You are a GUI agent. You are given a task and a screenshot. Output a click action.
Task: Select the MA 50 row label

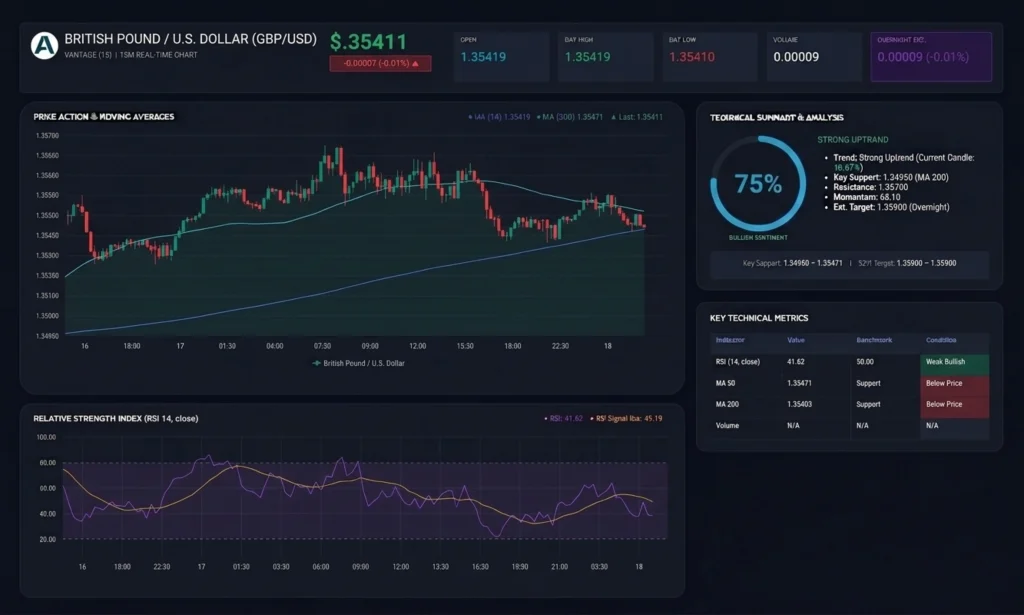click(x=726, y=383)
